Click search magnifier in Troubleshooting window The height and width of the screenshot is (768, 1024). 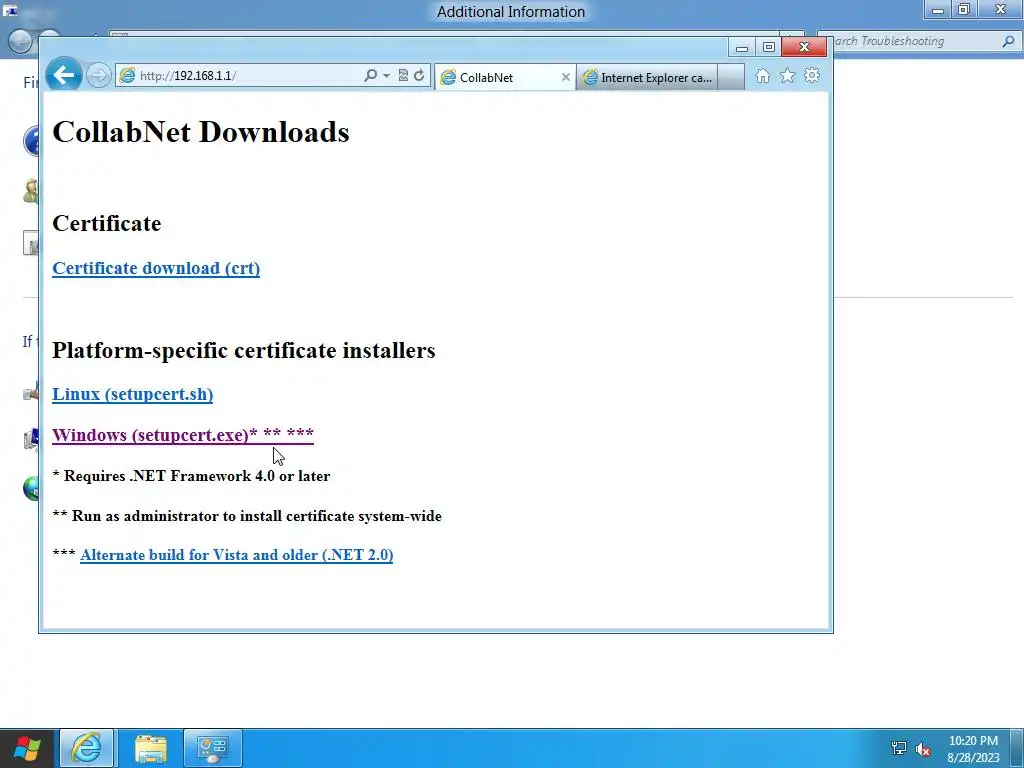tap(1008, 41)
